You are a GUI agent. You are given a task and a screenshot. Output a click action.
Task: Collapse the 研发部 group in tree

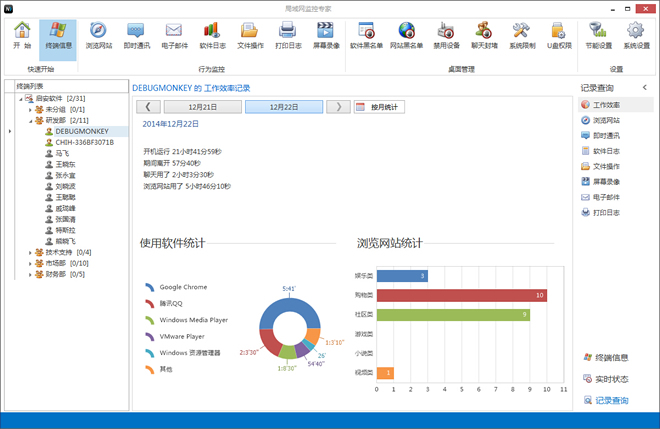pyautogui.click(x=30, y=120)
